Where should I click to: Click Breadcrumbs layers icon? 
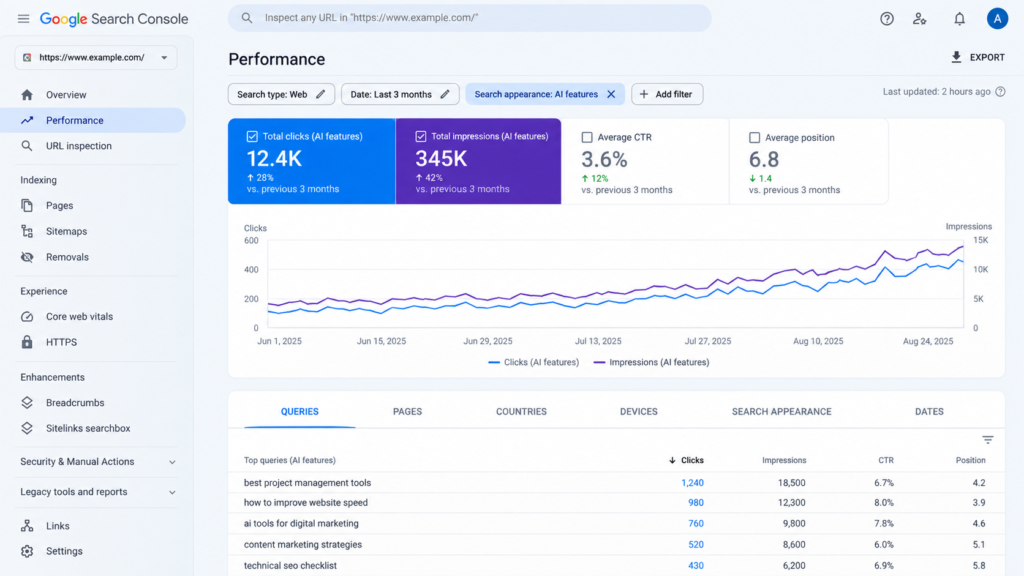click(x=27, y=403)
